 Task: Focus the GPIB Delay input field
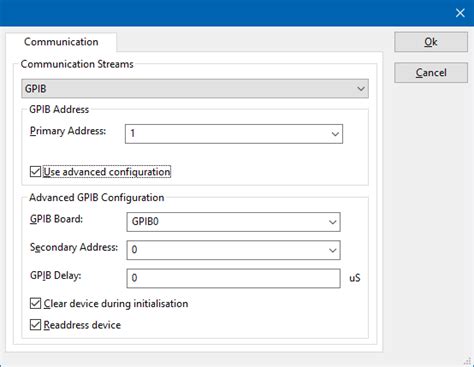click(233, 278)
